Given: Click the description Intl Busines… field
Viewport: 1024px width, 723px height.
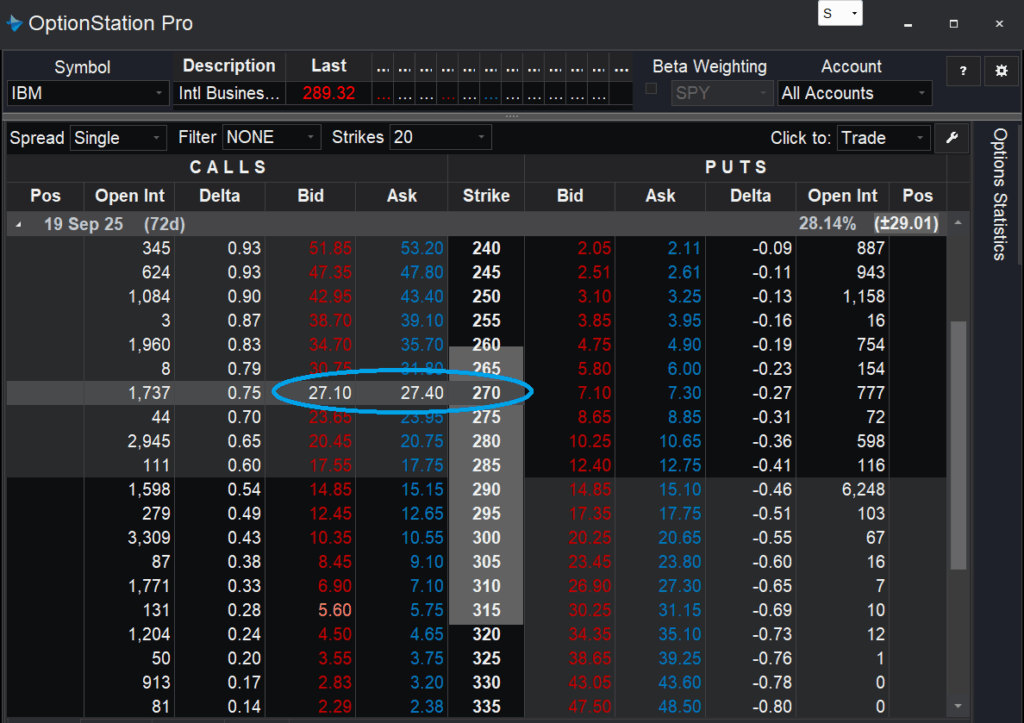Looking at the screenshot, I should pos(229,93).
